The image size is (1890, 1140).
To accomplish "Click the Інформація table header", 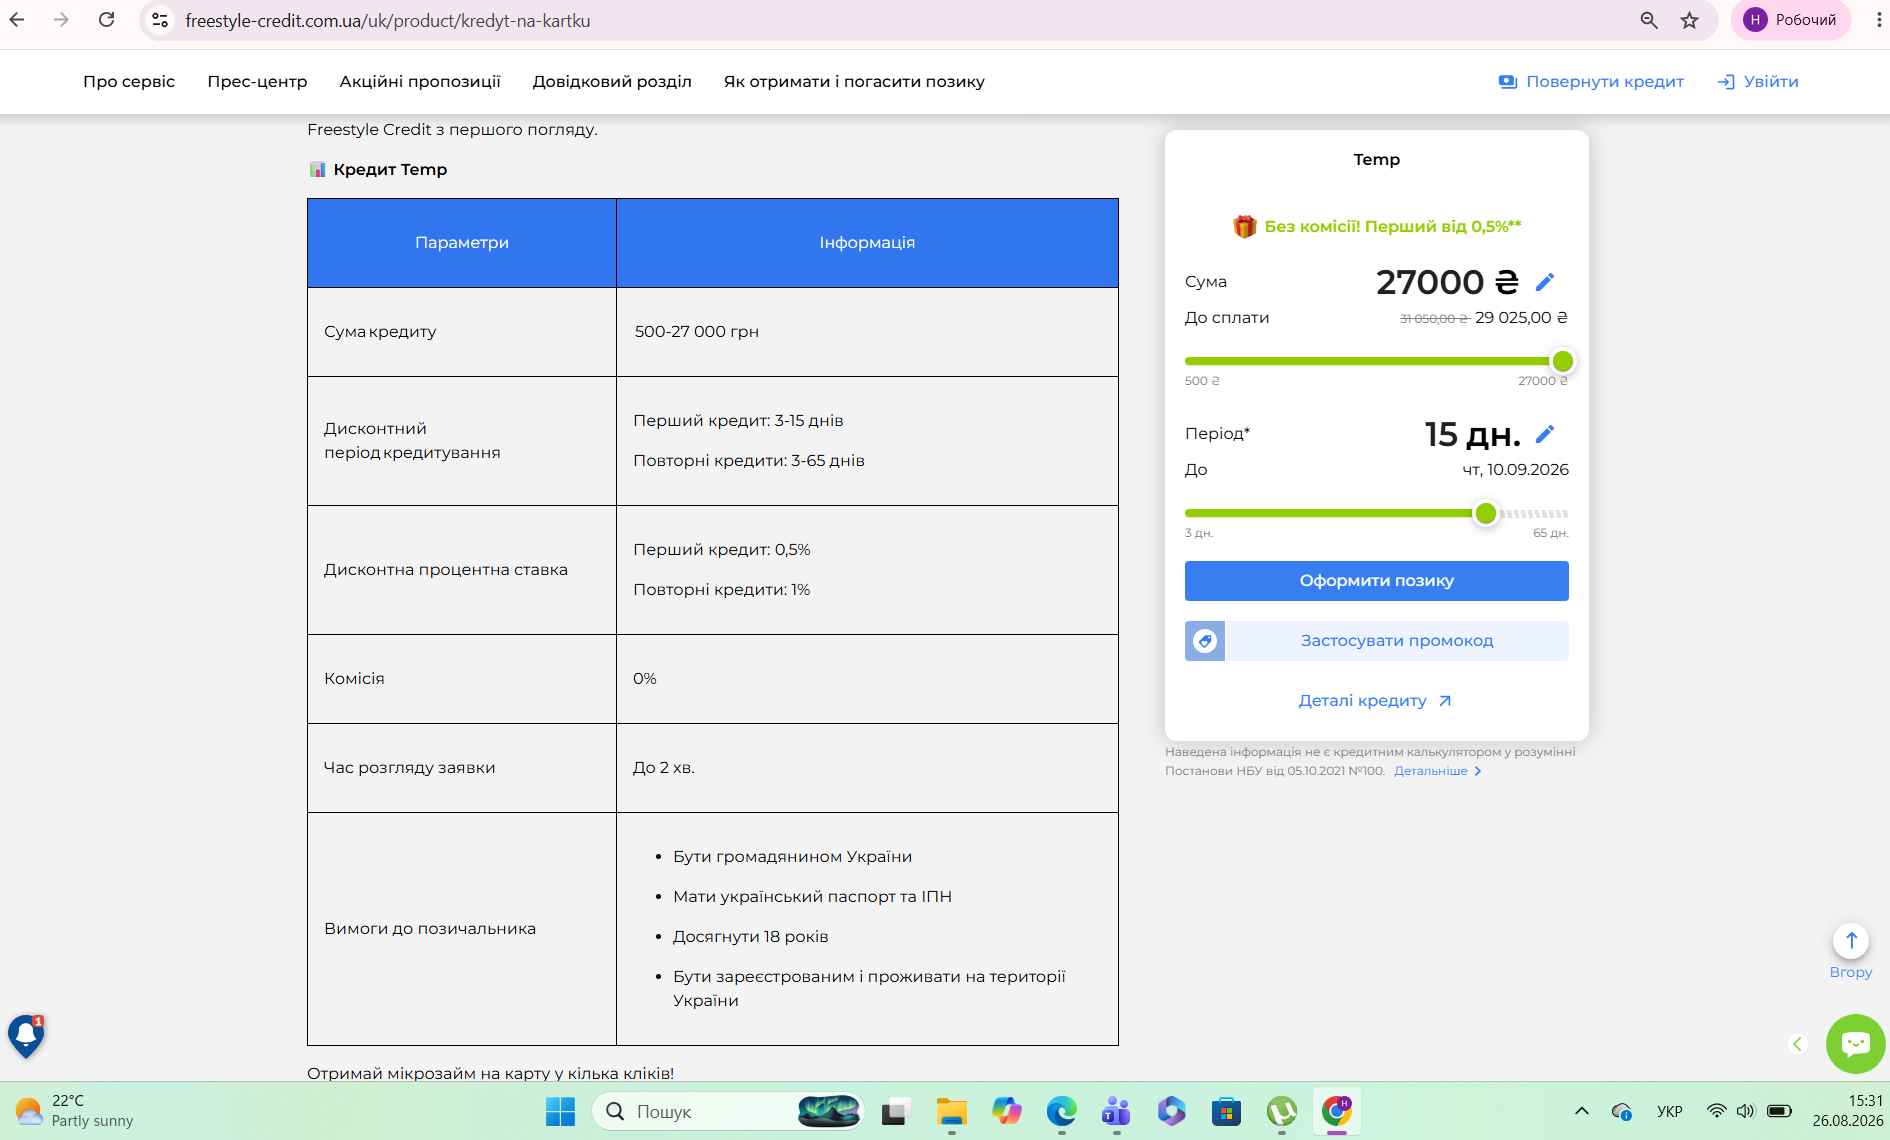I will coord(867,243).
